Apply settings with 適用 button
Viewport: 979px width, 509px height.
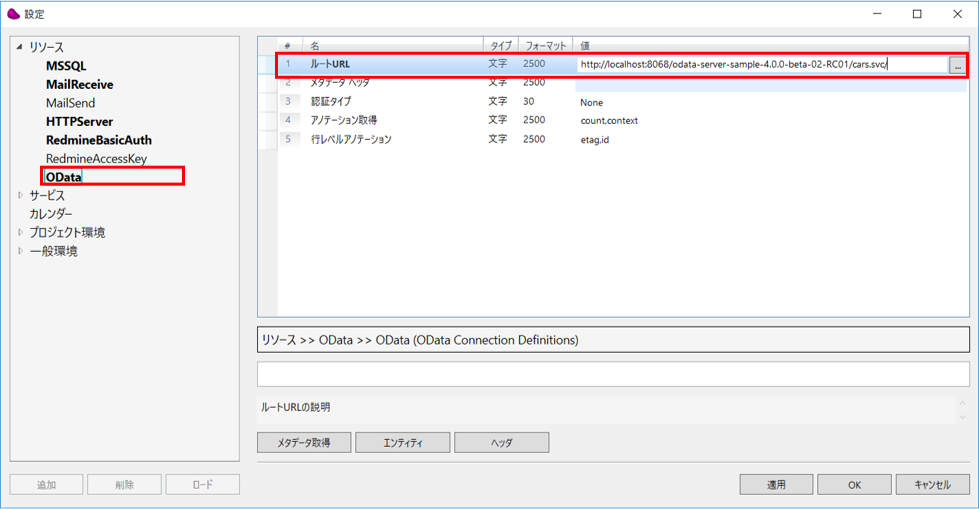click(776, 484)
